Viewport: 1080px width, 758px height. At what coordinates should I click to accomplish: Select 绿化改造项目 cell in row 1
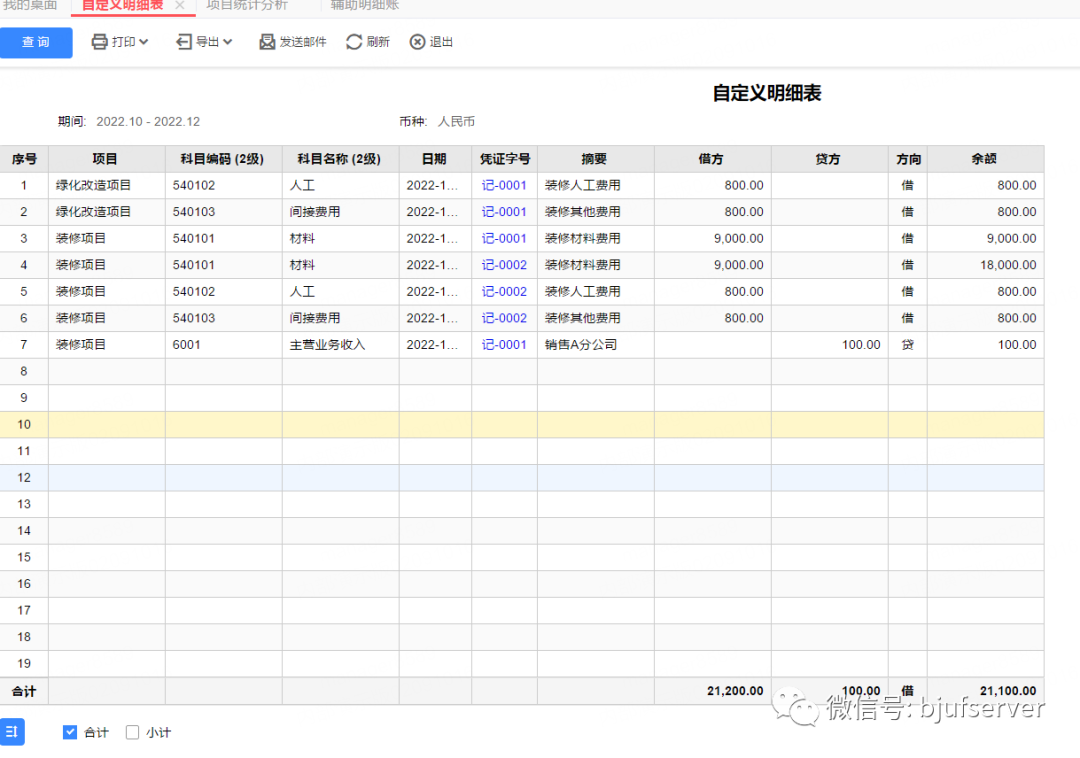[107, 185]
